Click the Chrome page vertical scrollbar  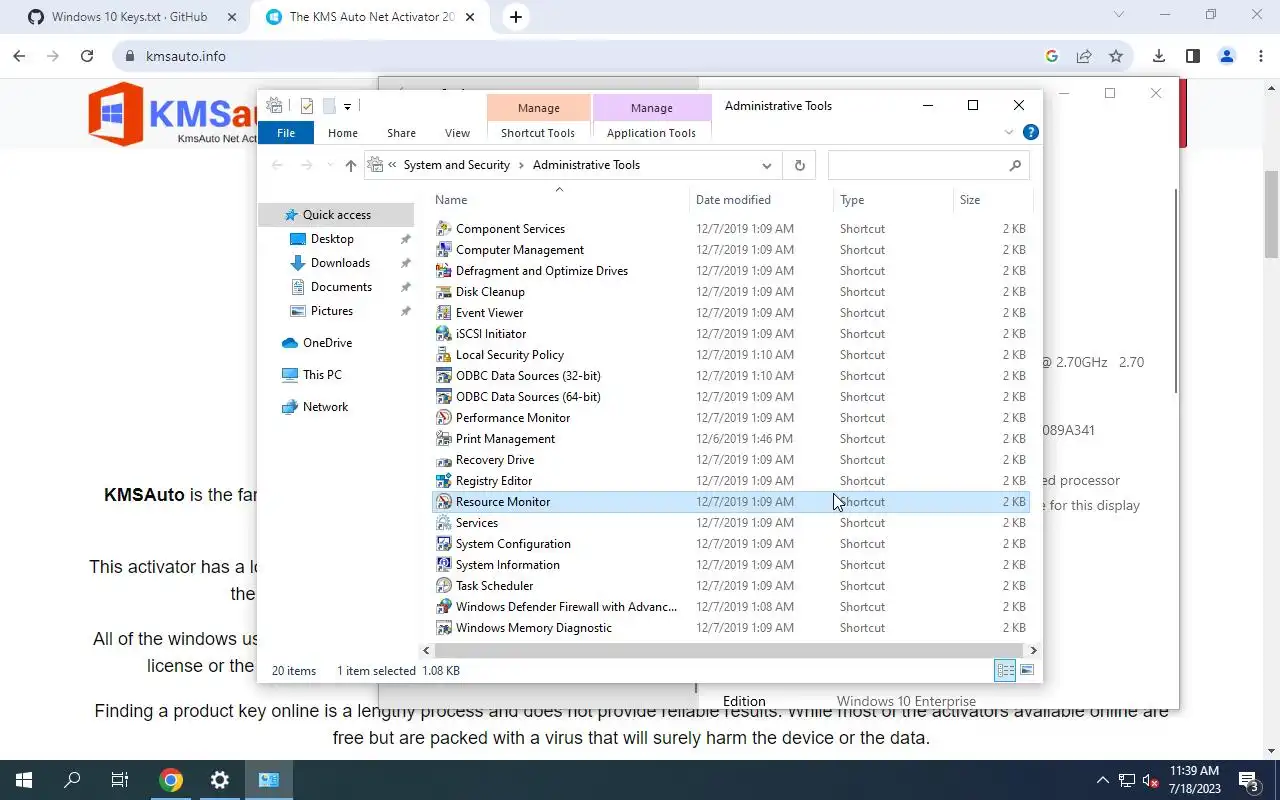(x=1272, y=215)
